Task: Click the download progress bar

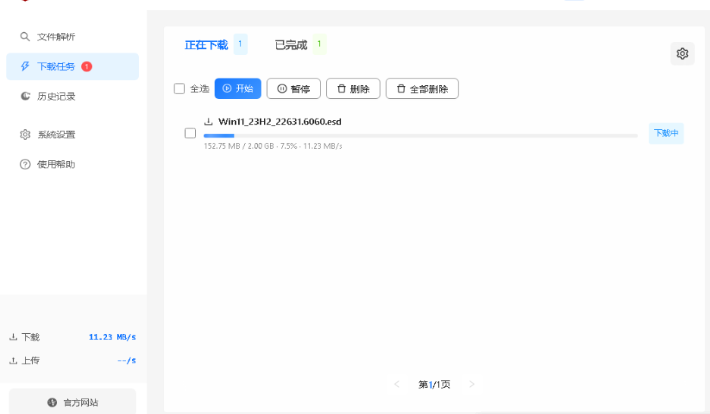Action: (420, 135)
